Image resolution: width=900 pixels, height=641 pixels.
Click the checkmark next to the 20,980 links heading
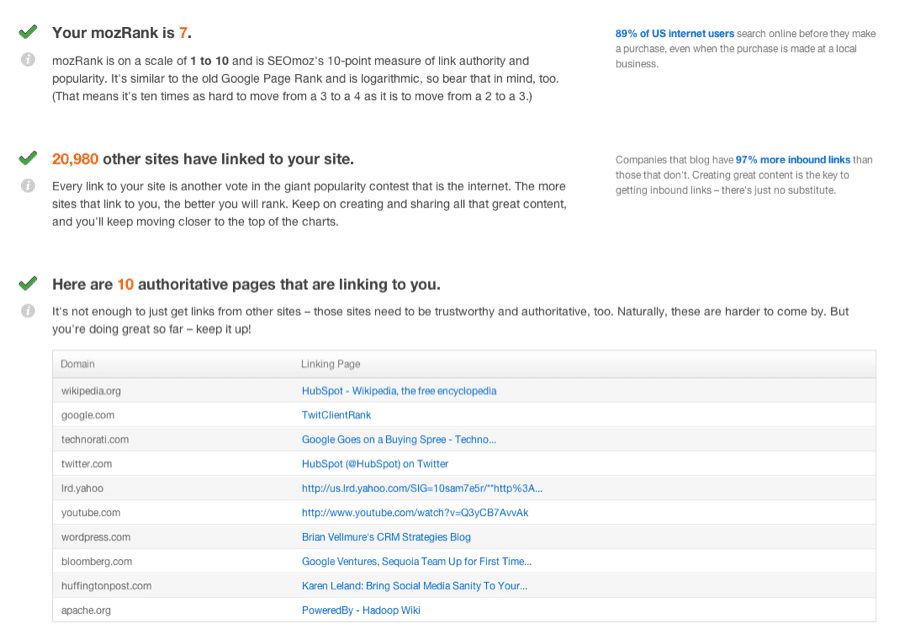(27, 157)
